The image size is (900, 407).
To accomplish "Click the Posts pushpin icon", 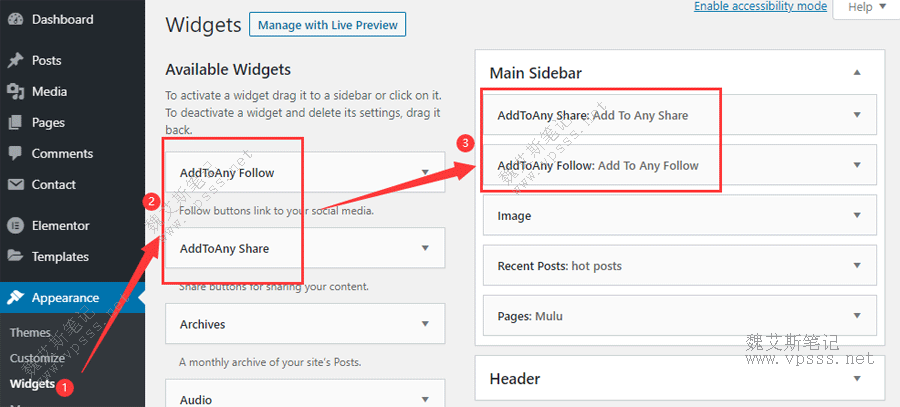I will click(x=15, y=60).
